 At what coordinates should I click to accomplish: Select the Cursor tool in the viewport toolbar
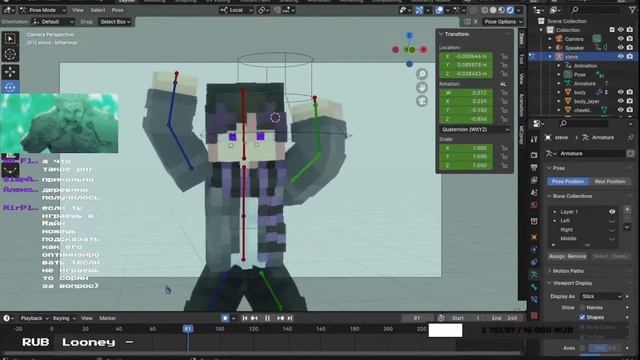click(x=10, y=54)
